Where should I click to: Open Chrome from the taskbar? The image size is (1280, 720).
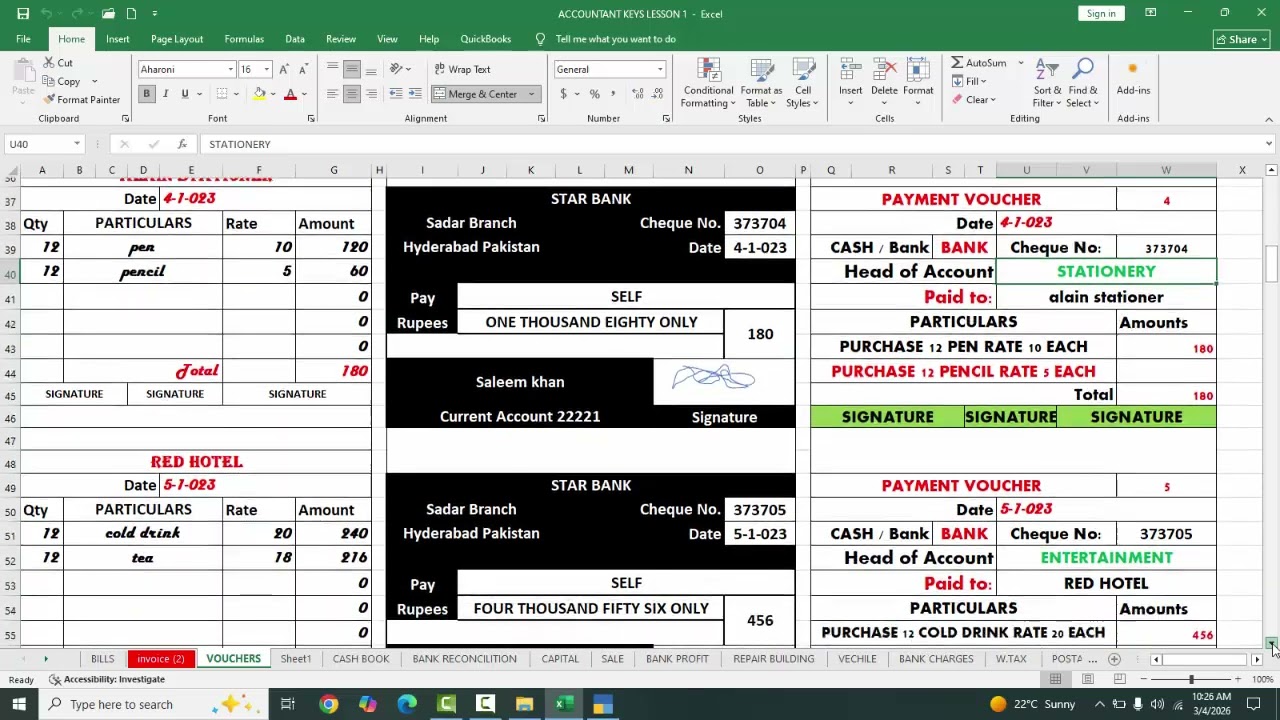[328, 704]
